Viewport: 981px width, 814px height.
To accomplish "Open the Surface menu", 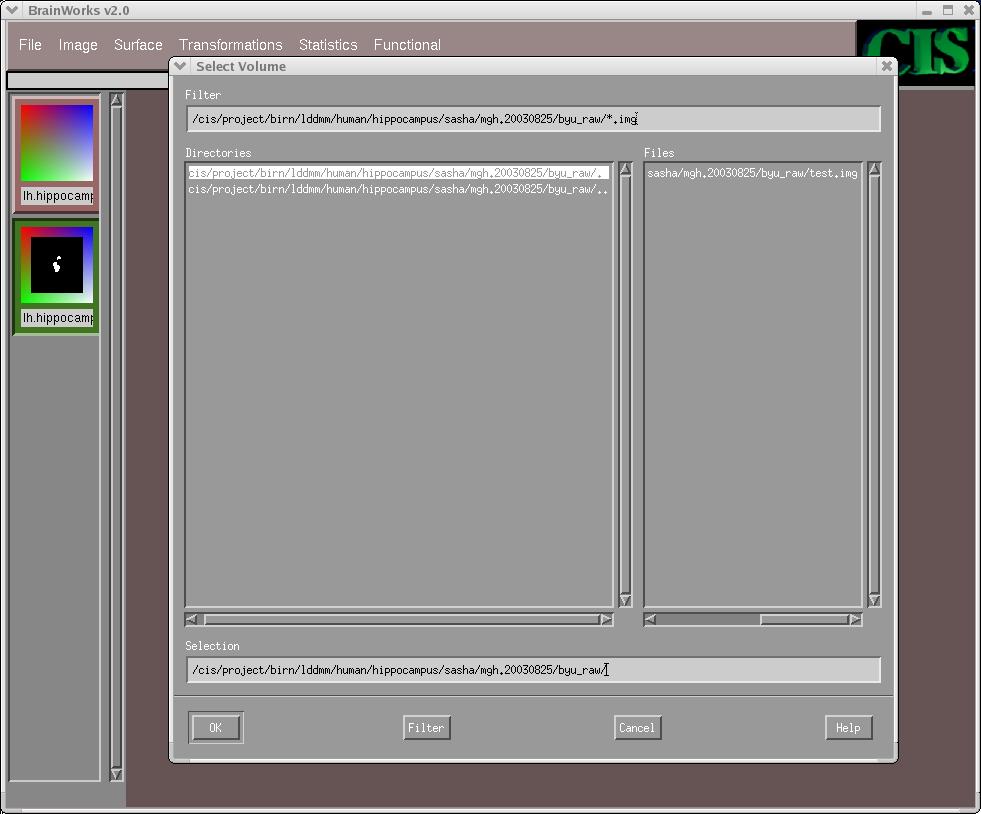I will click(x=138, y=45).
